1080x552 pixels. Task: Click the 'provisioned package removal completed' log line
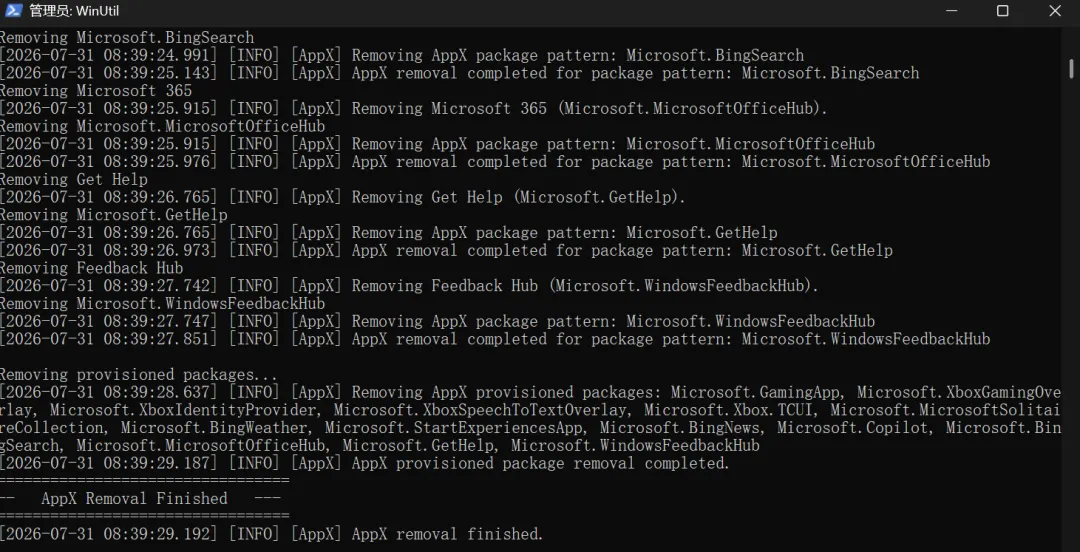point(364,463)
